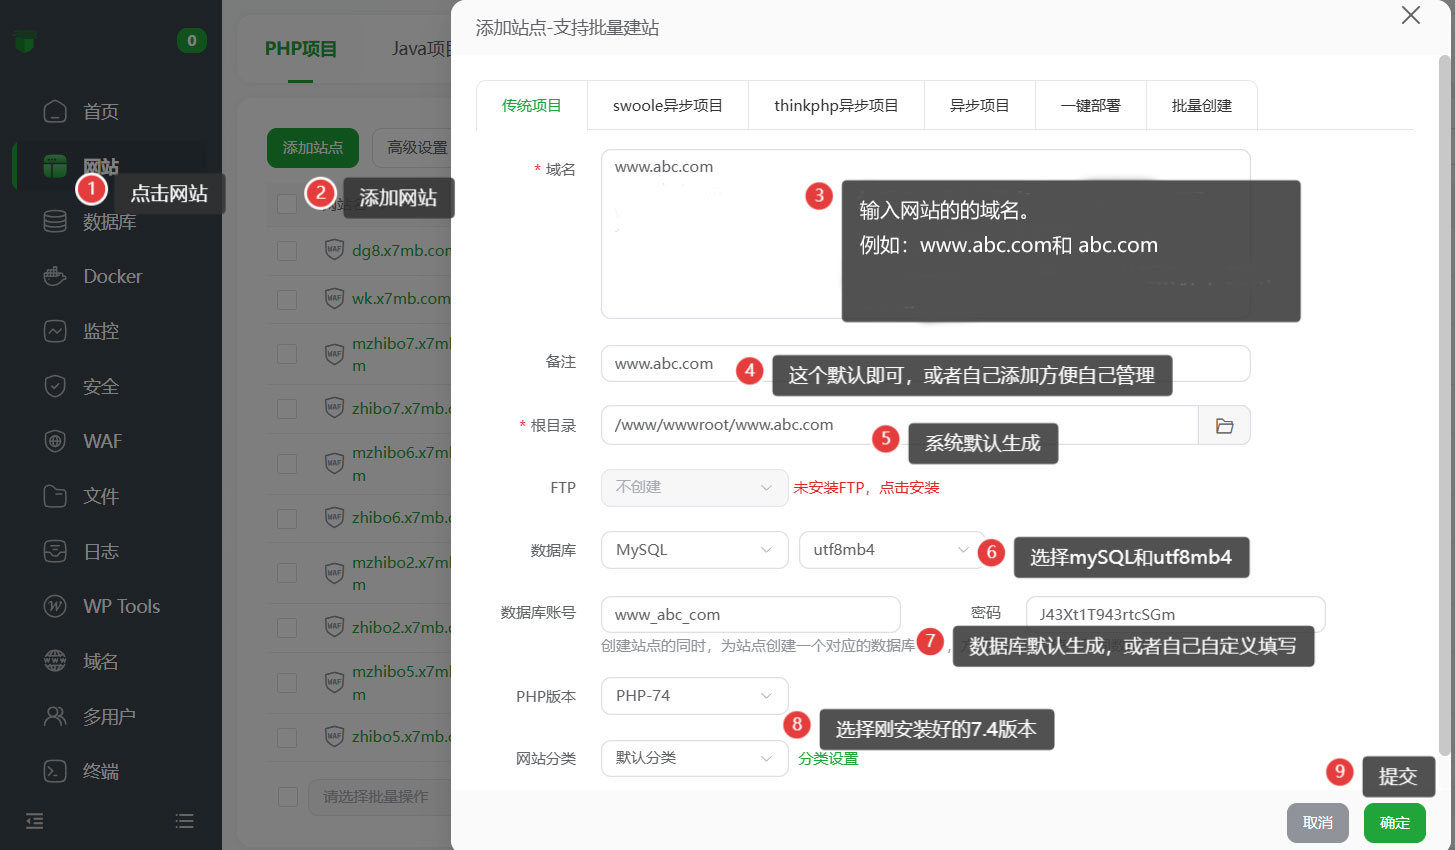Switch to the 批量创建 tab
The height and width of the screenshot is (850, 1455).
tap(1201, 106)
